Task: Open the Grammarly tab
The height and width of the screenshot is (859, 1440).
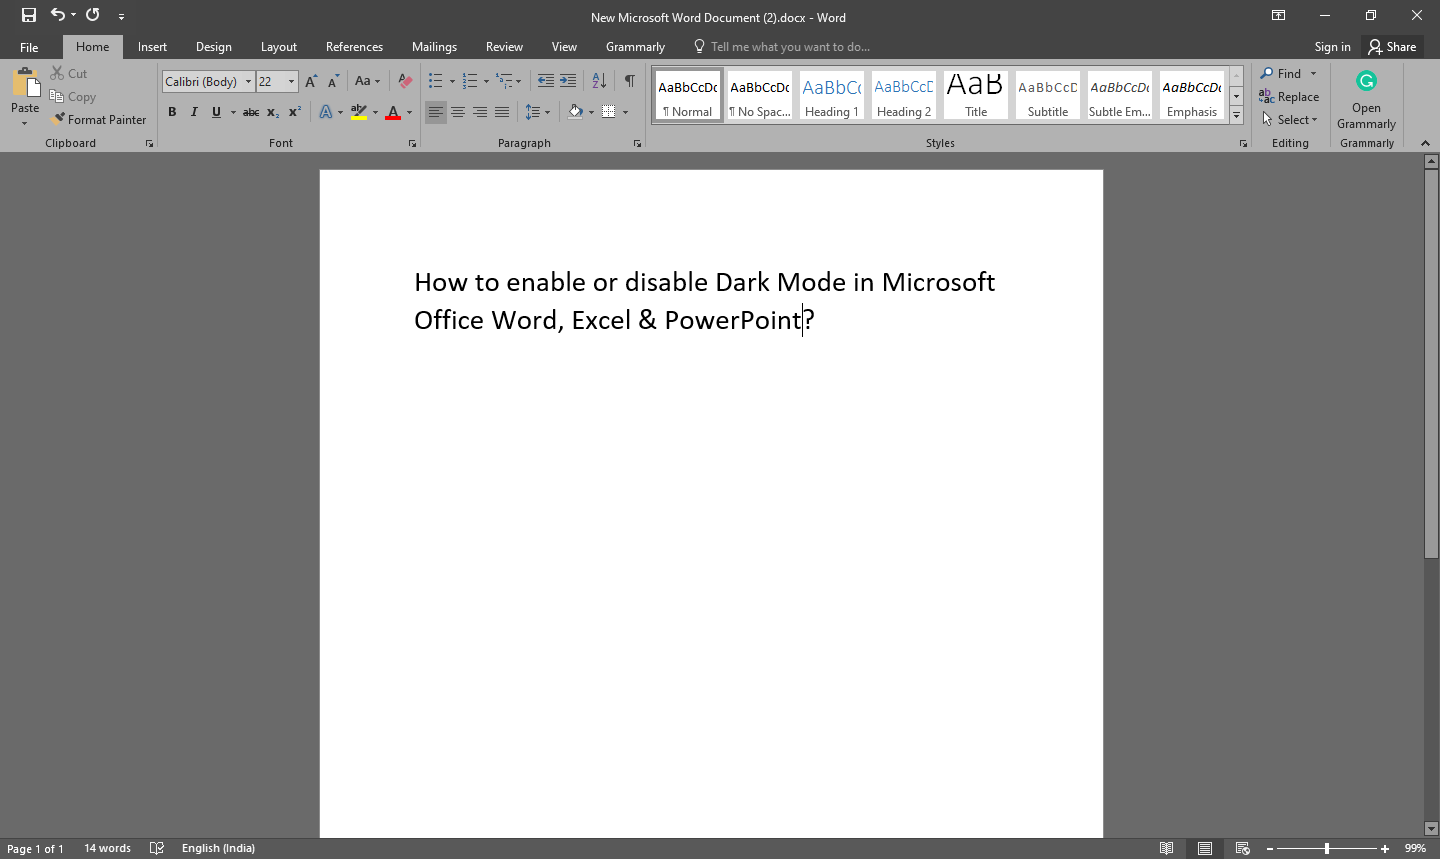Action: (x=635, y=47)
